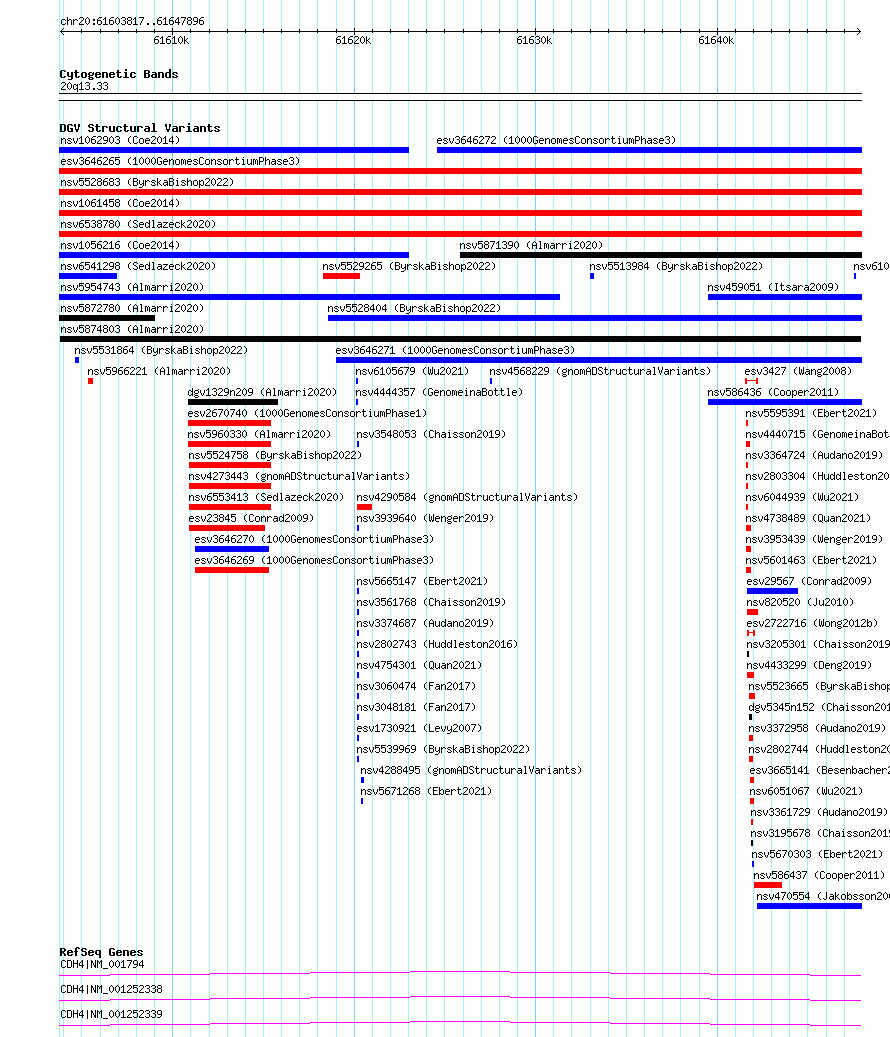Open the nsv6553413 (Sedlazeck2020) label
890x1037 pixels.
click(266, 497)
